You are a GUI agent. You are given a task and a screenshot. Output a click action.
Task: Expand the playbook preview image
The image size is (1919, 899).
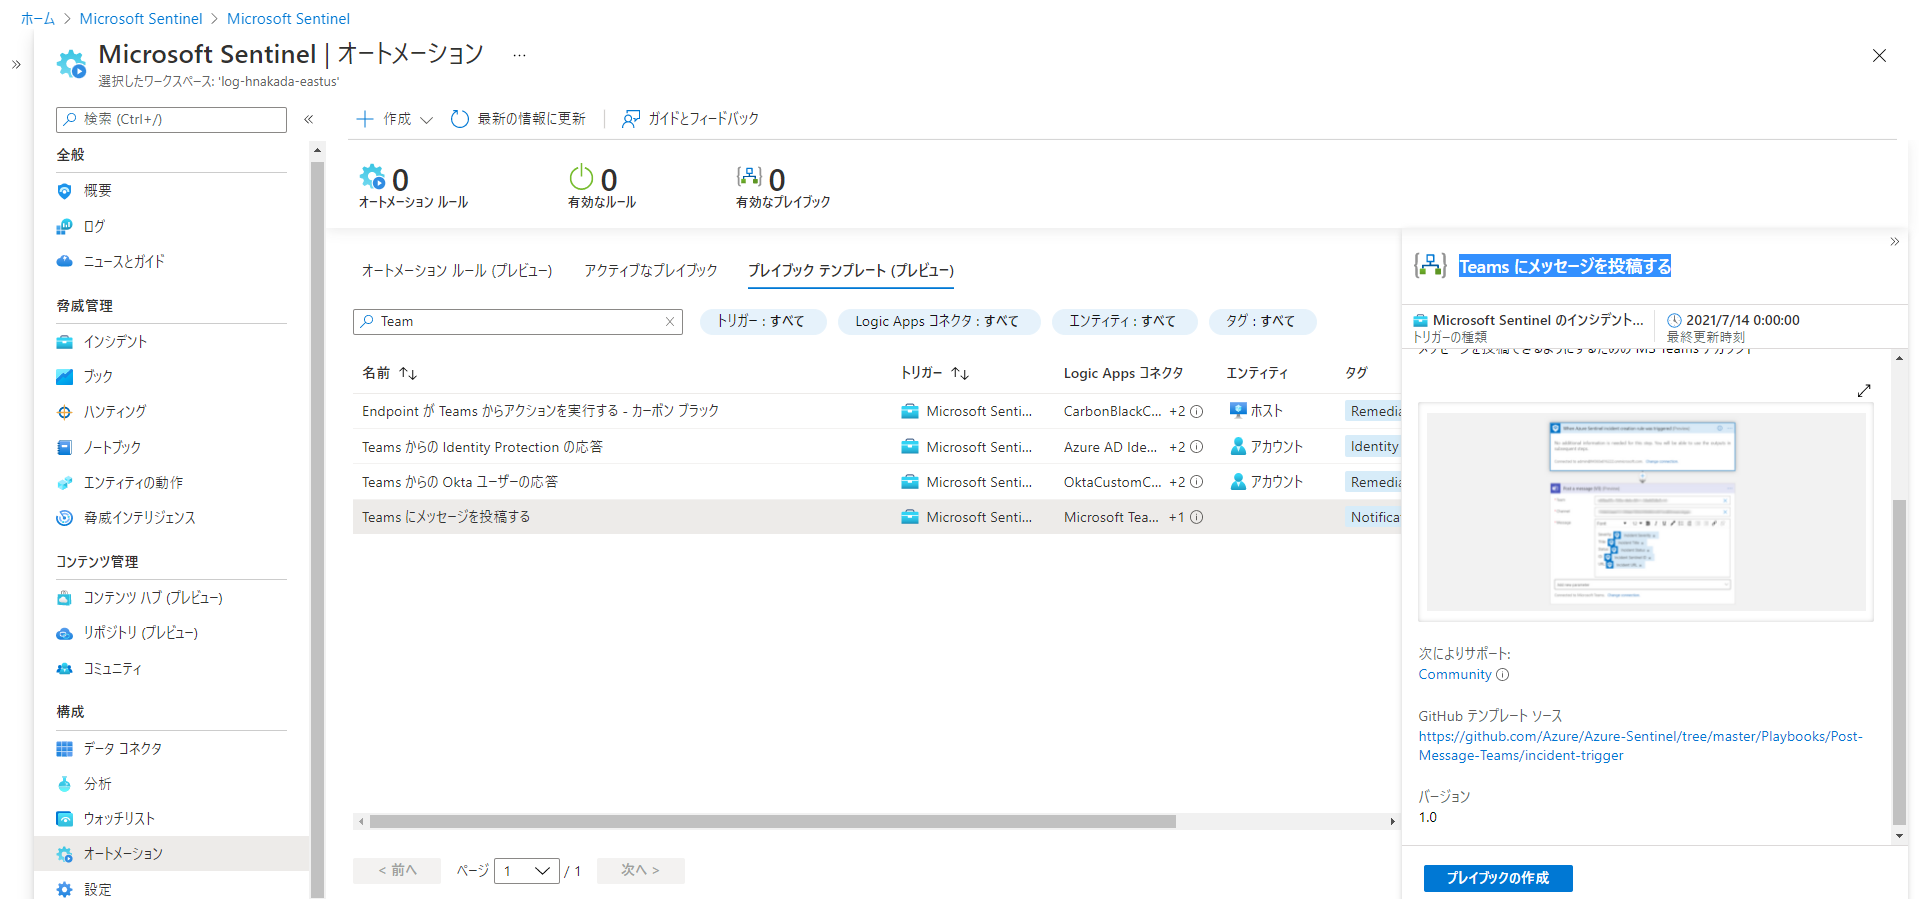(1864, 391)
